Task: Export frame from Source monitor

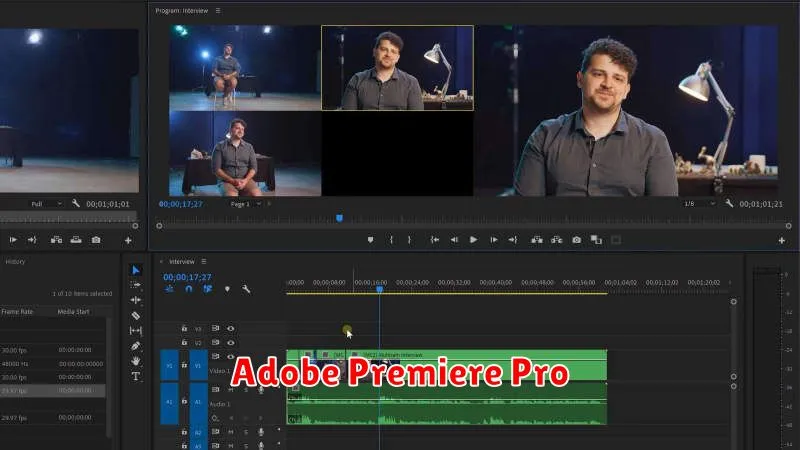Action: 96,240
